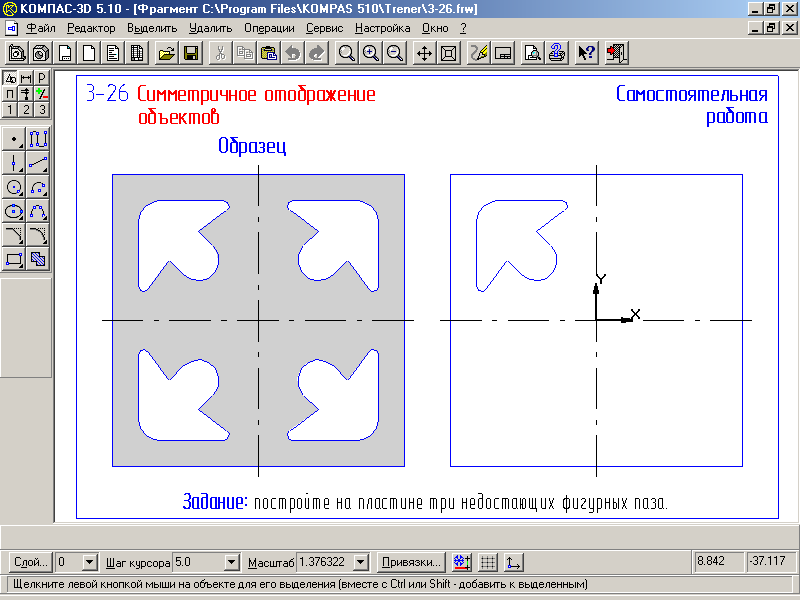Open the Настройка menu
800x600 pixels.
[x=383, y=28]
